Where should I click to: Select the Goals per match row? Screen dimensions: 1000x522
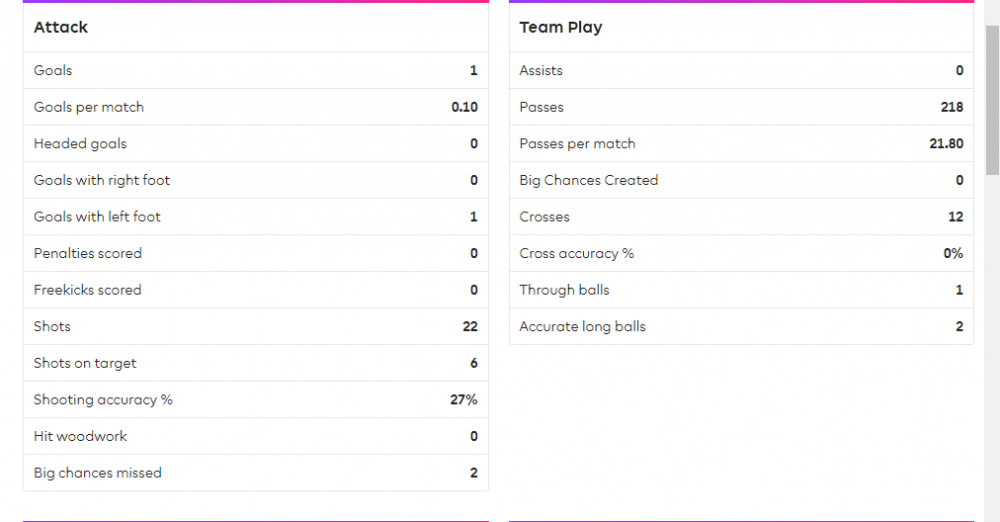tap(255, 107)
